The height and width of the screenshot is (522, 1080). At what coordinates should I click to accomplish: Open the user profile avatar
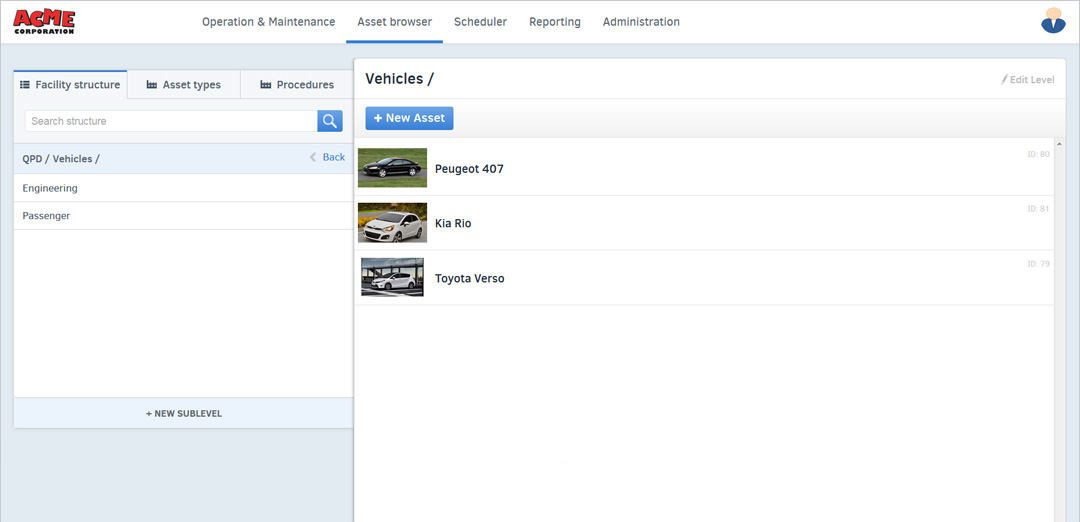[x=1053, y=21]
